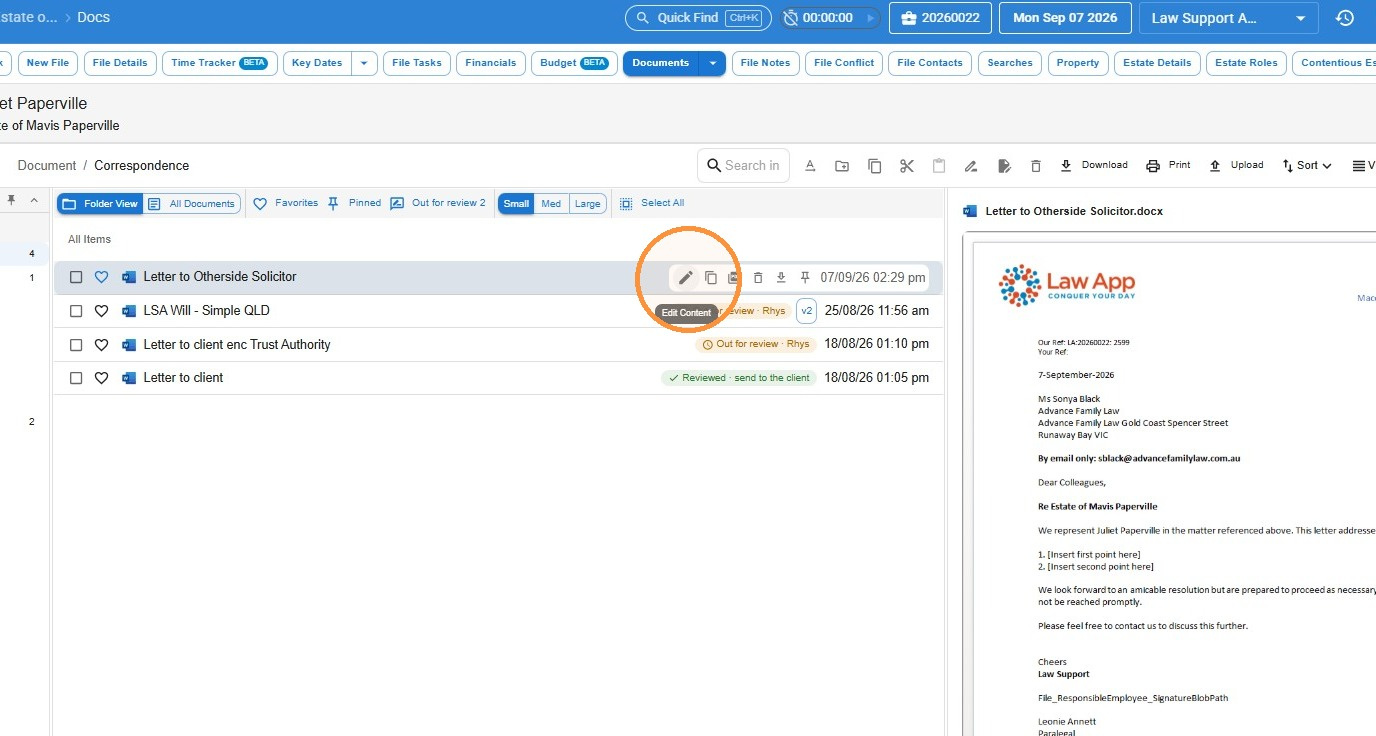The image size is (1376, 736).
Task: Set the list size to Med
Action: (x=551, y=204)
